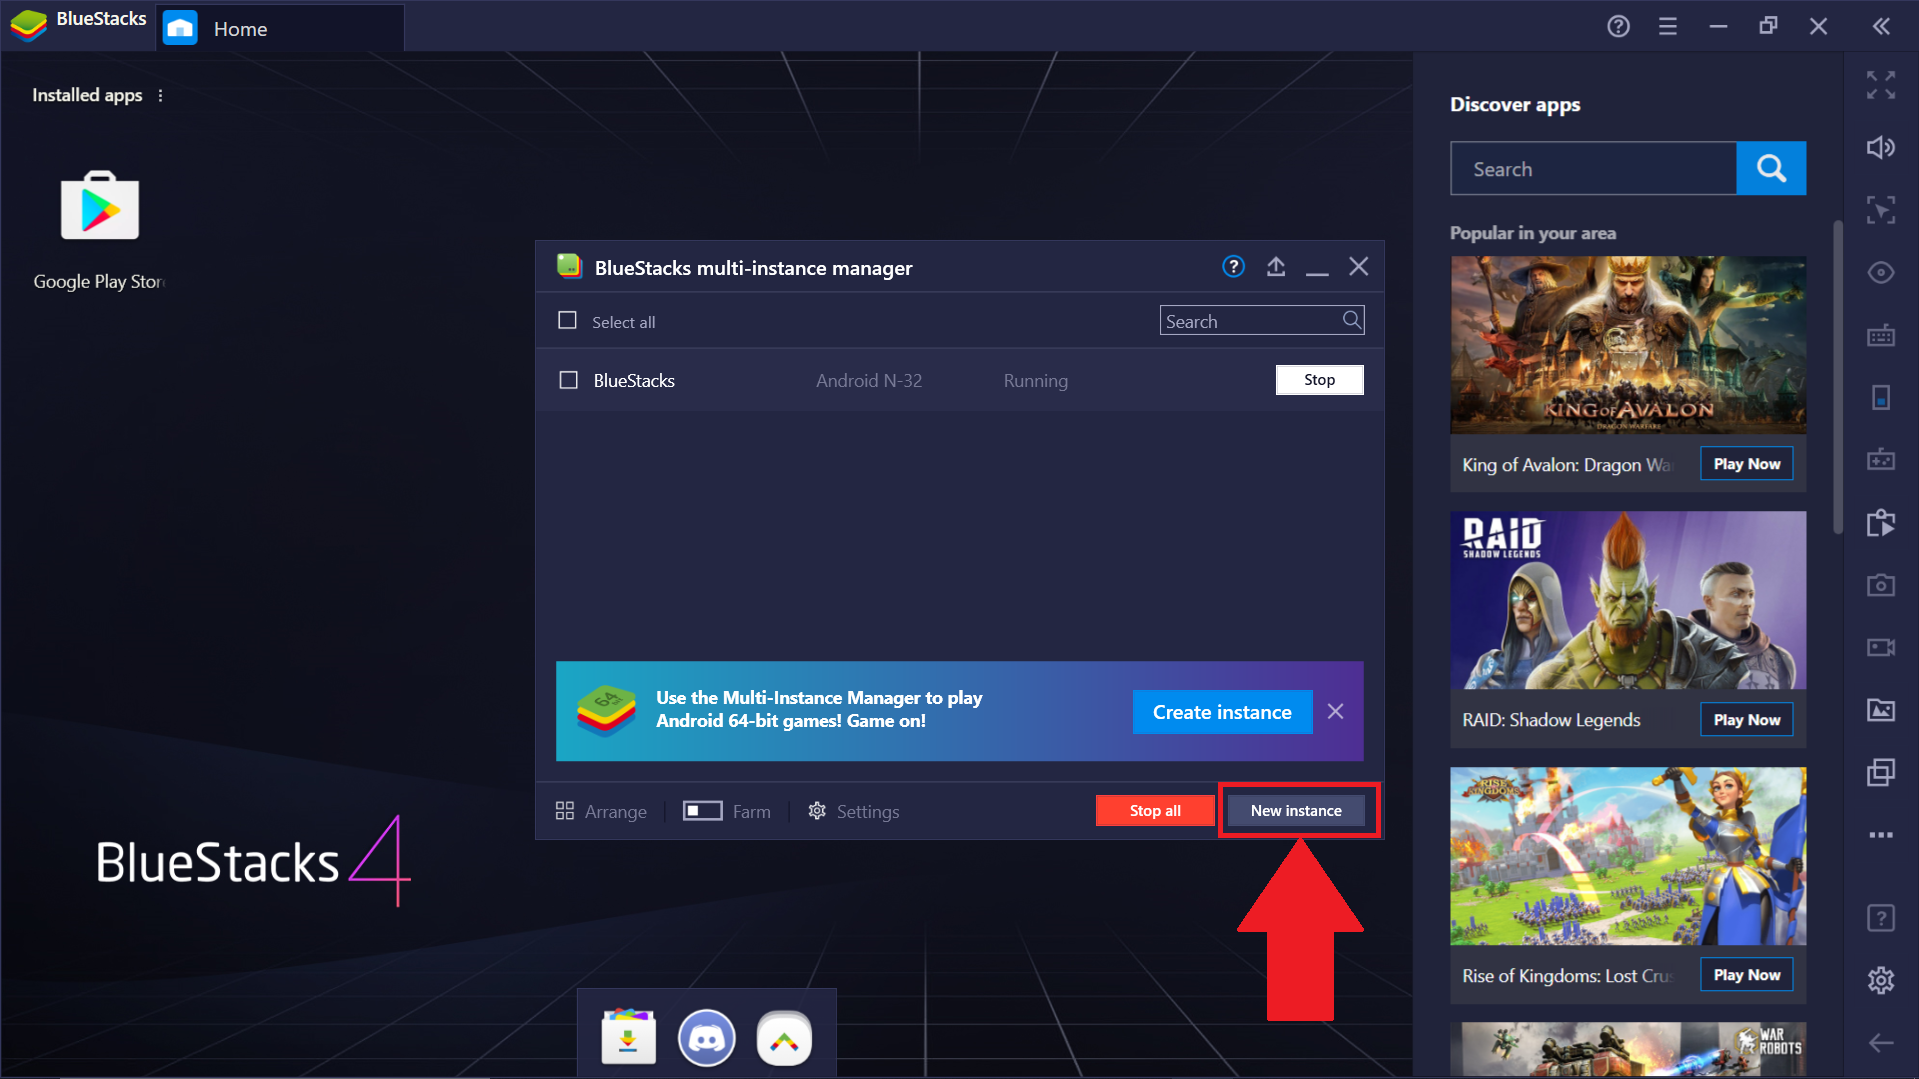Open Installed apps options menu
The image size is (1919, 1079).
(160, 95)
